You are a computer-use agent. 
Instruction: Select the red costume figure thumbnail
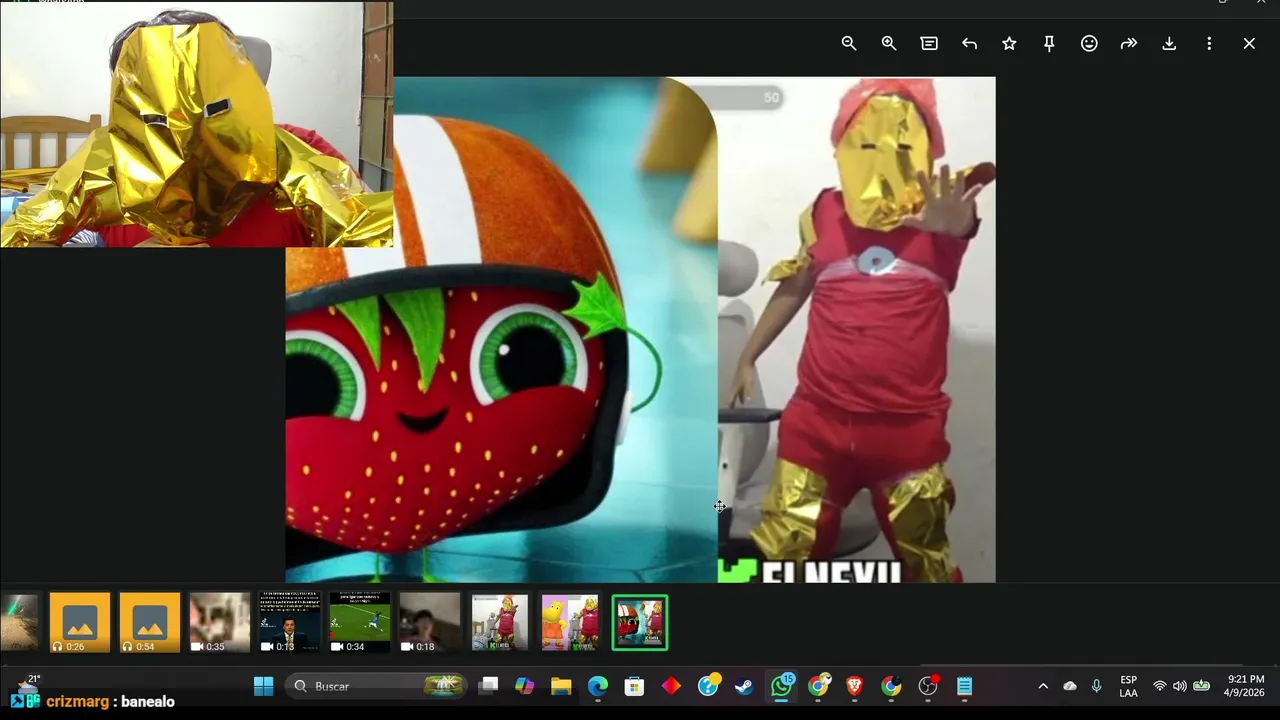coord(500,622)
